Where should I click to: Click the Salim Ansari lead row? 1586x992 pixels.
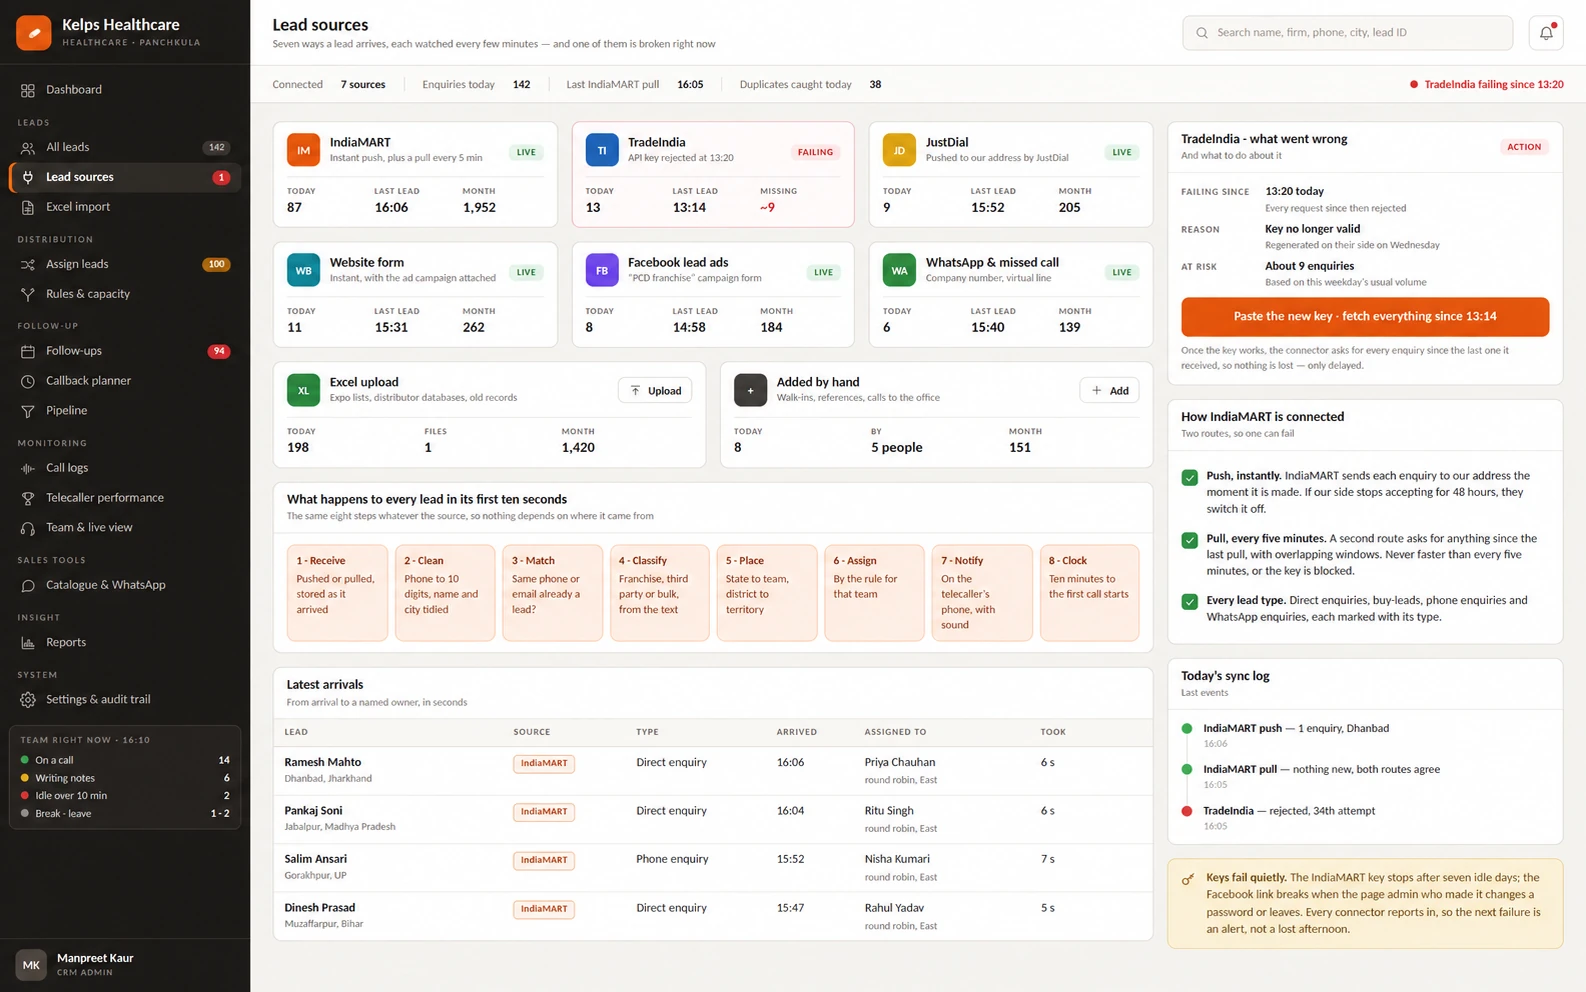click(x=713, y=867)
